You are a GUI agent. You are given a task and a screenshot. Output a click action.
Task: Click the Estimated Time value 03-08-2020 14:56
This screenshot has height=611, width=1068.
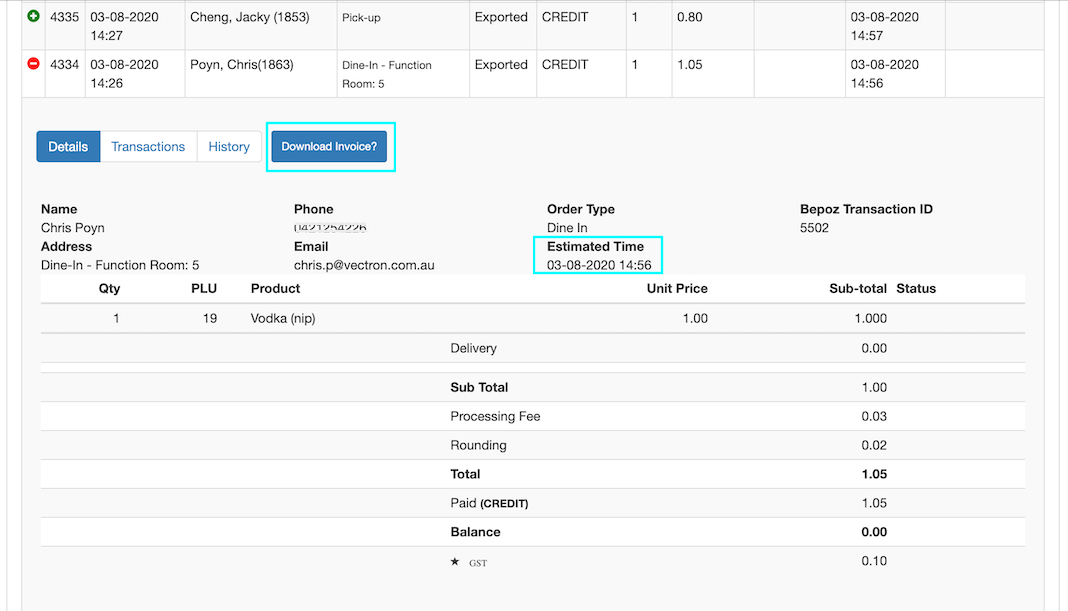pyautogui.click(x=599, y=265)
